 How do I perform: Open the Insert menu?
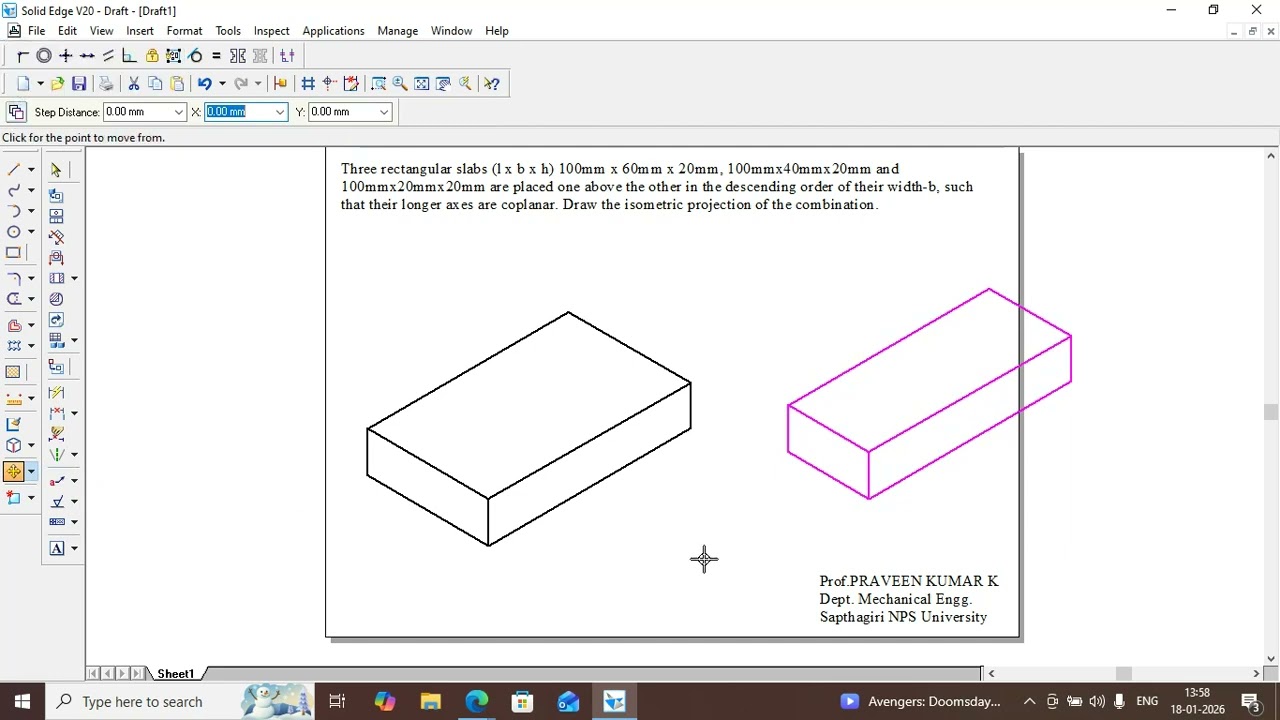[140, 31]
